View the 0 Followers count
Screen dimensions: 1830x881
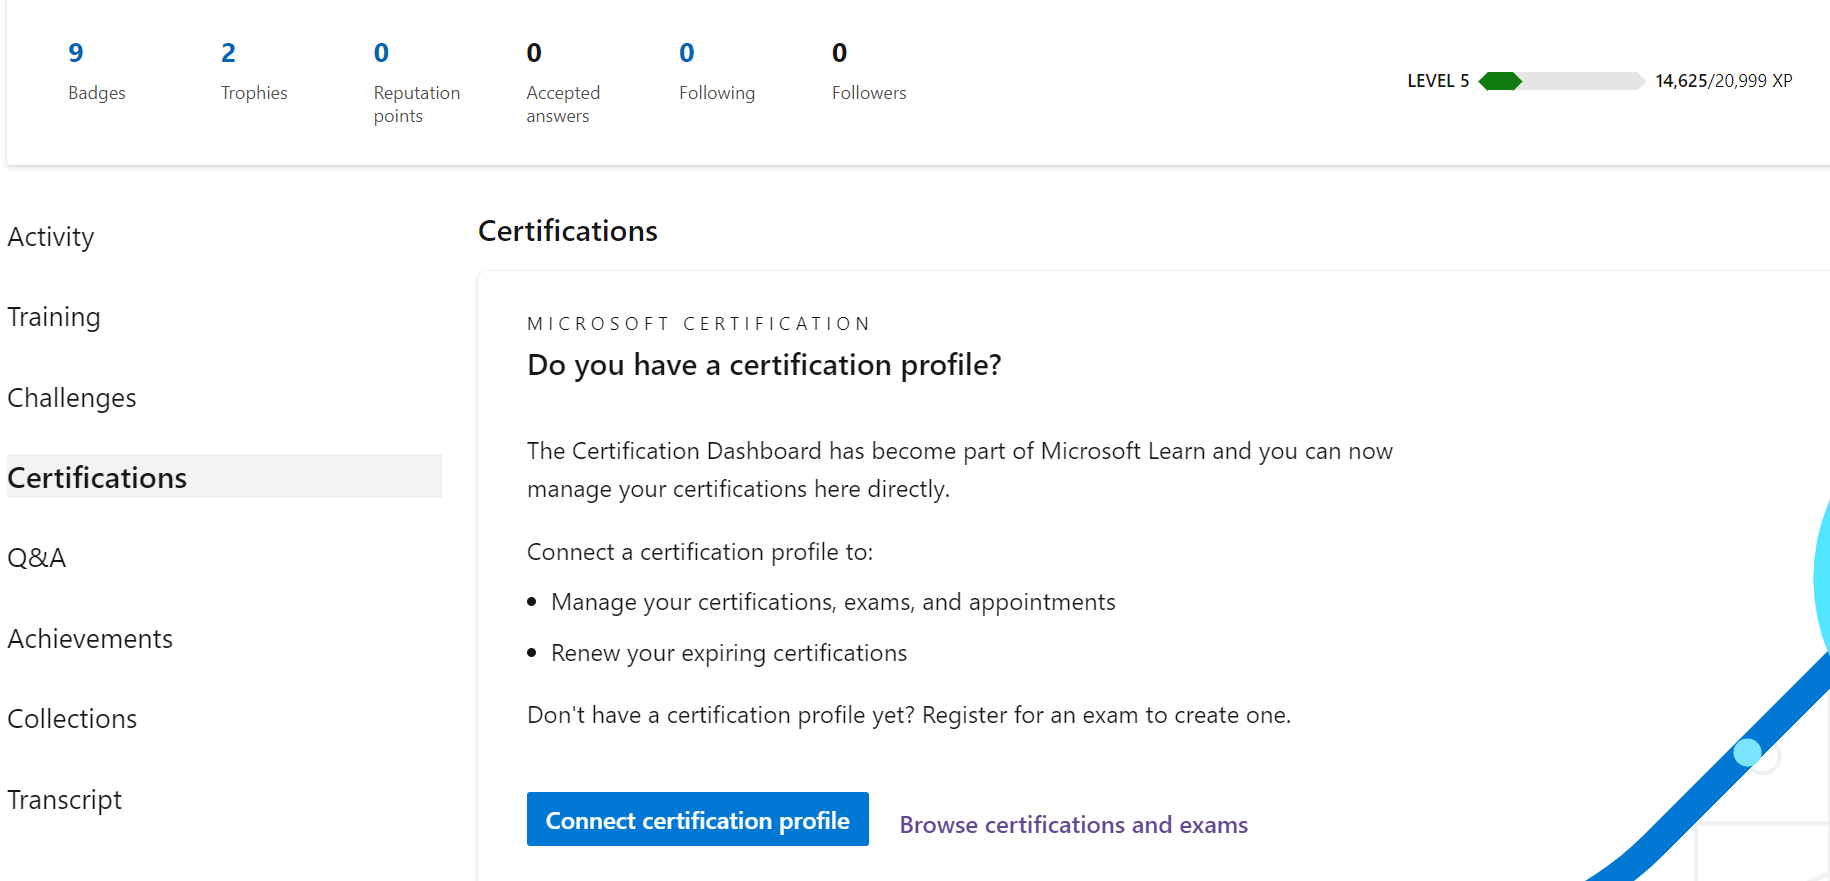869,71
